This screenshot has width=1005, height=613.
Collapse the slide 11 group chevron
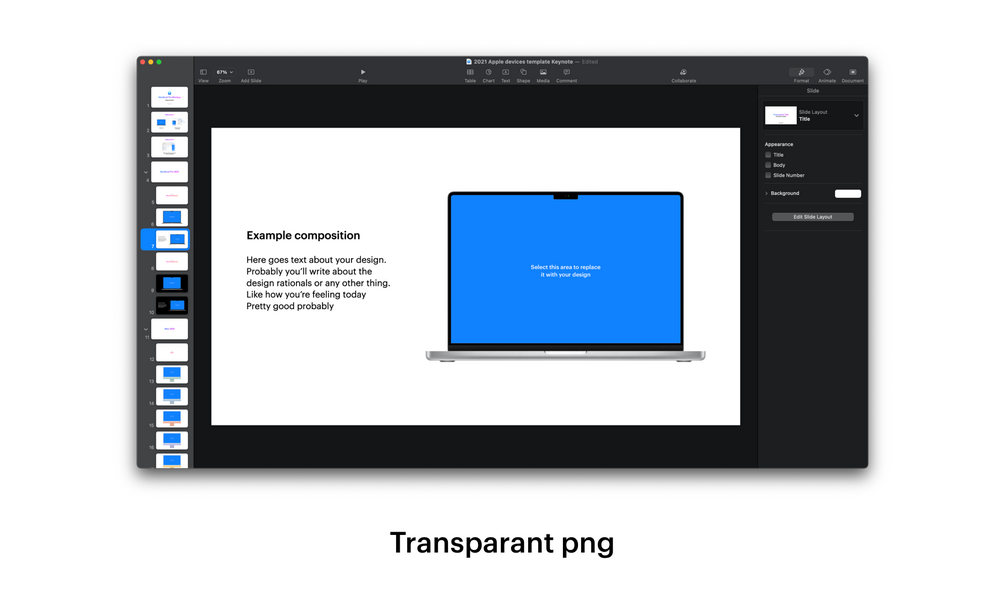pyautogui.click(x=145, y=329)
